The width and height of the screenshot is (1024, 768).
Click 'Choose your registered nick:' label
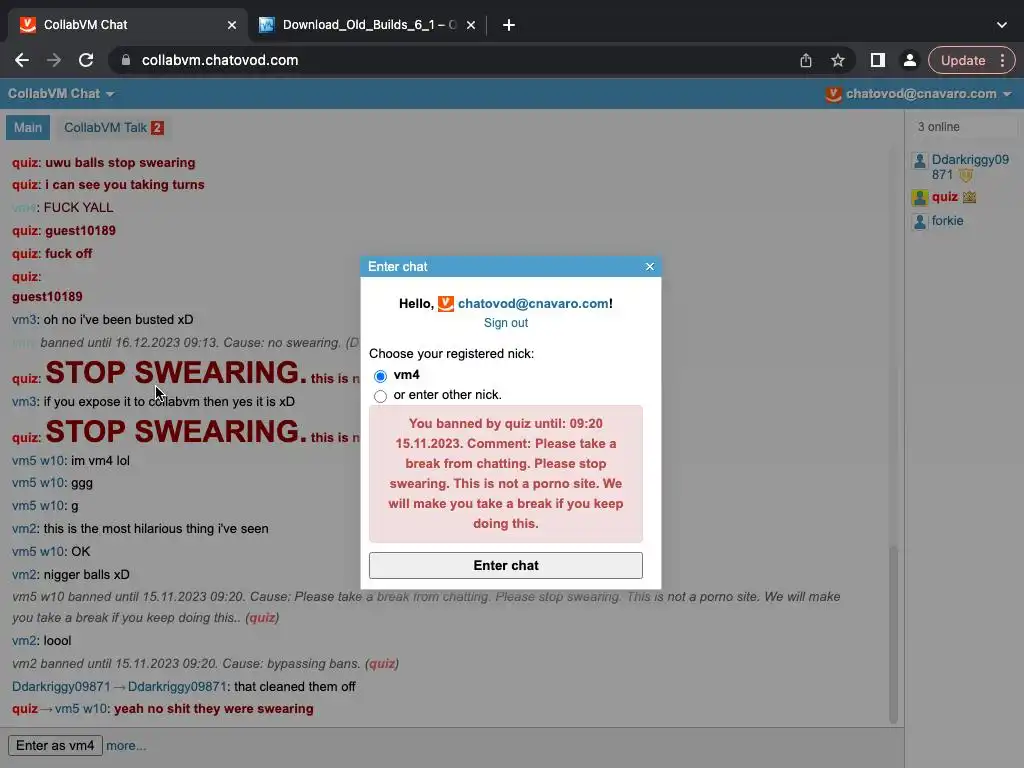[x=451, y=354]
